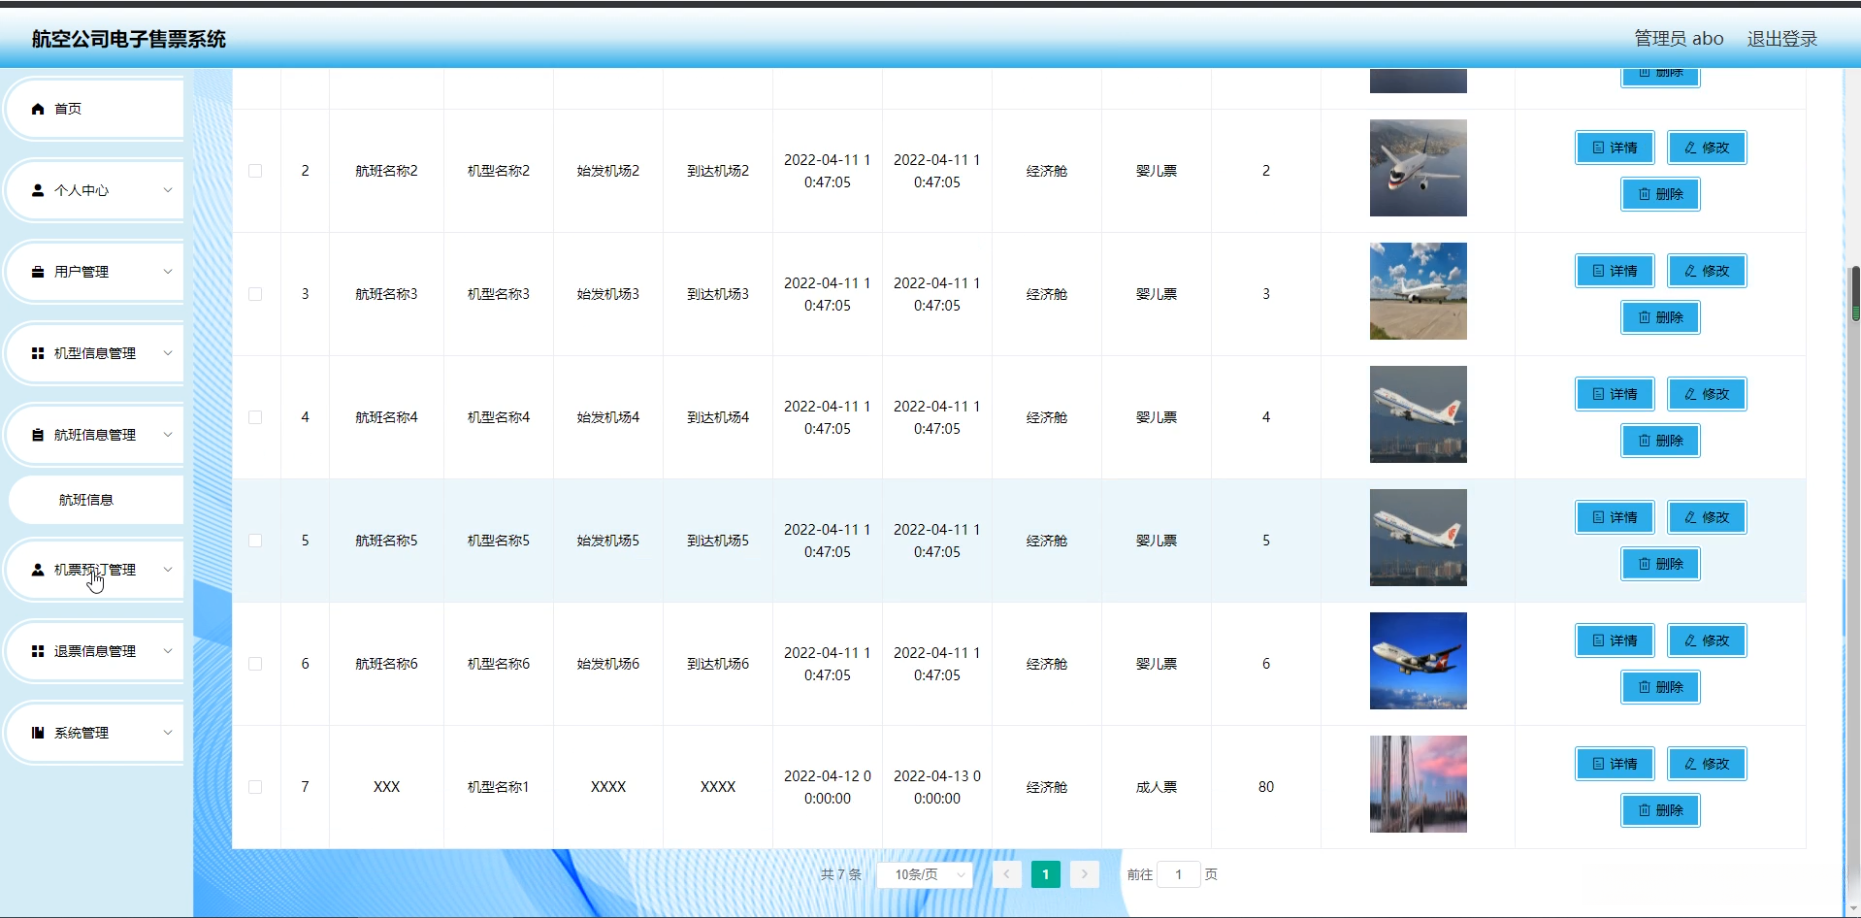The width and height of the screenshot is (1861, 918).
Task: Click 修改 for the XXX flight
Action: pos(1707,764)
